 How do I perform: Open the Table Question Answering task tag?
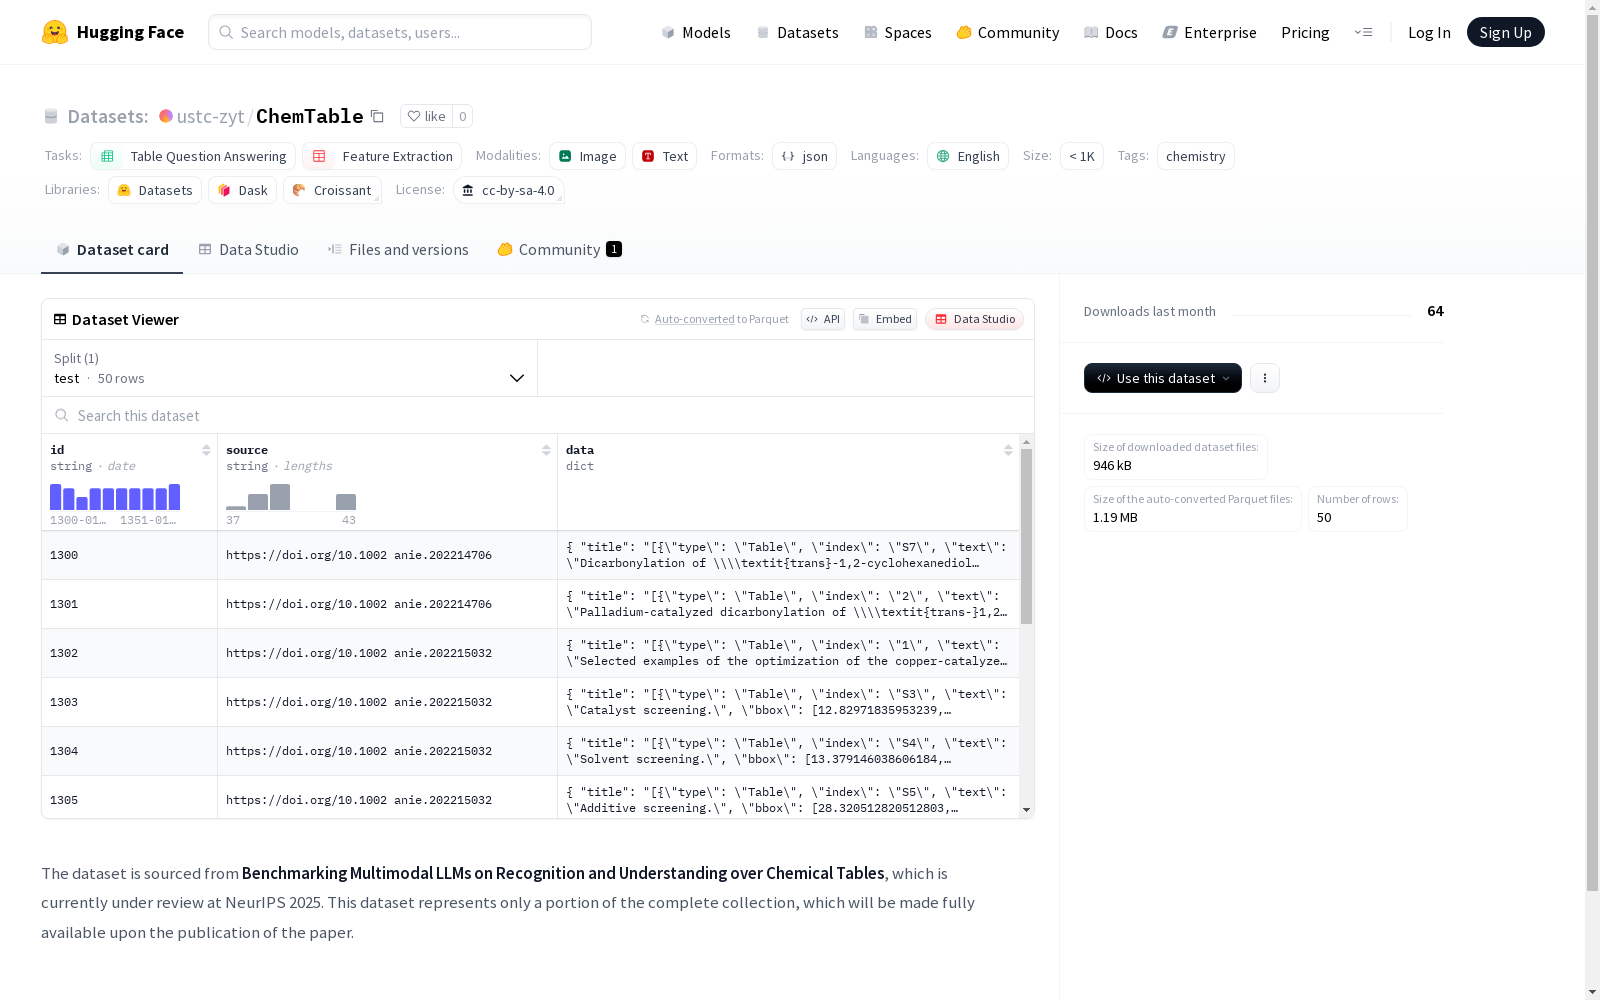pos(193,156)
